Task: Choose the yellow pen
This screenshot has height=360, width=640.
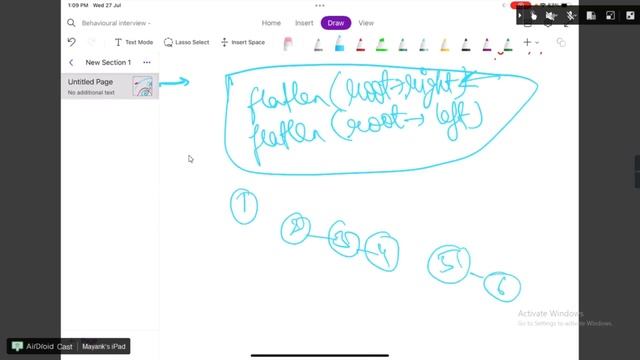Action: point(444,44)
